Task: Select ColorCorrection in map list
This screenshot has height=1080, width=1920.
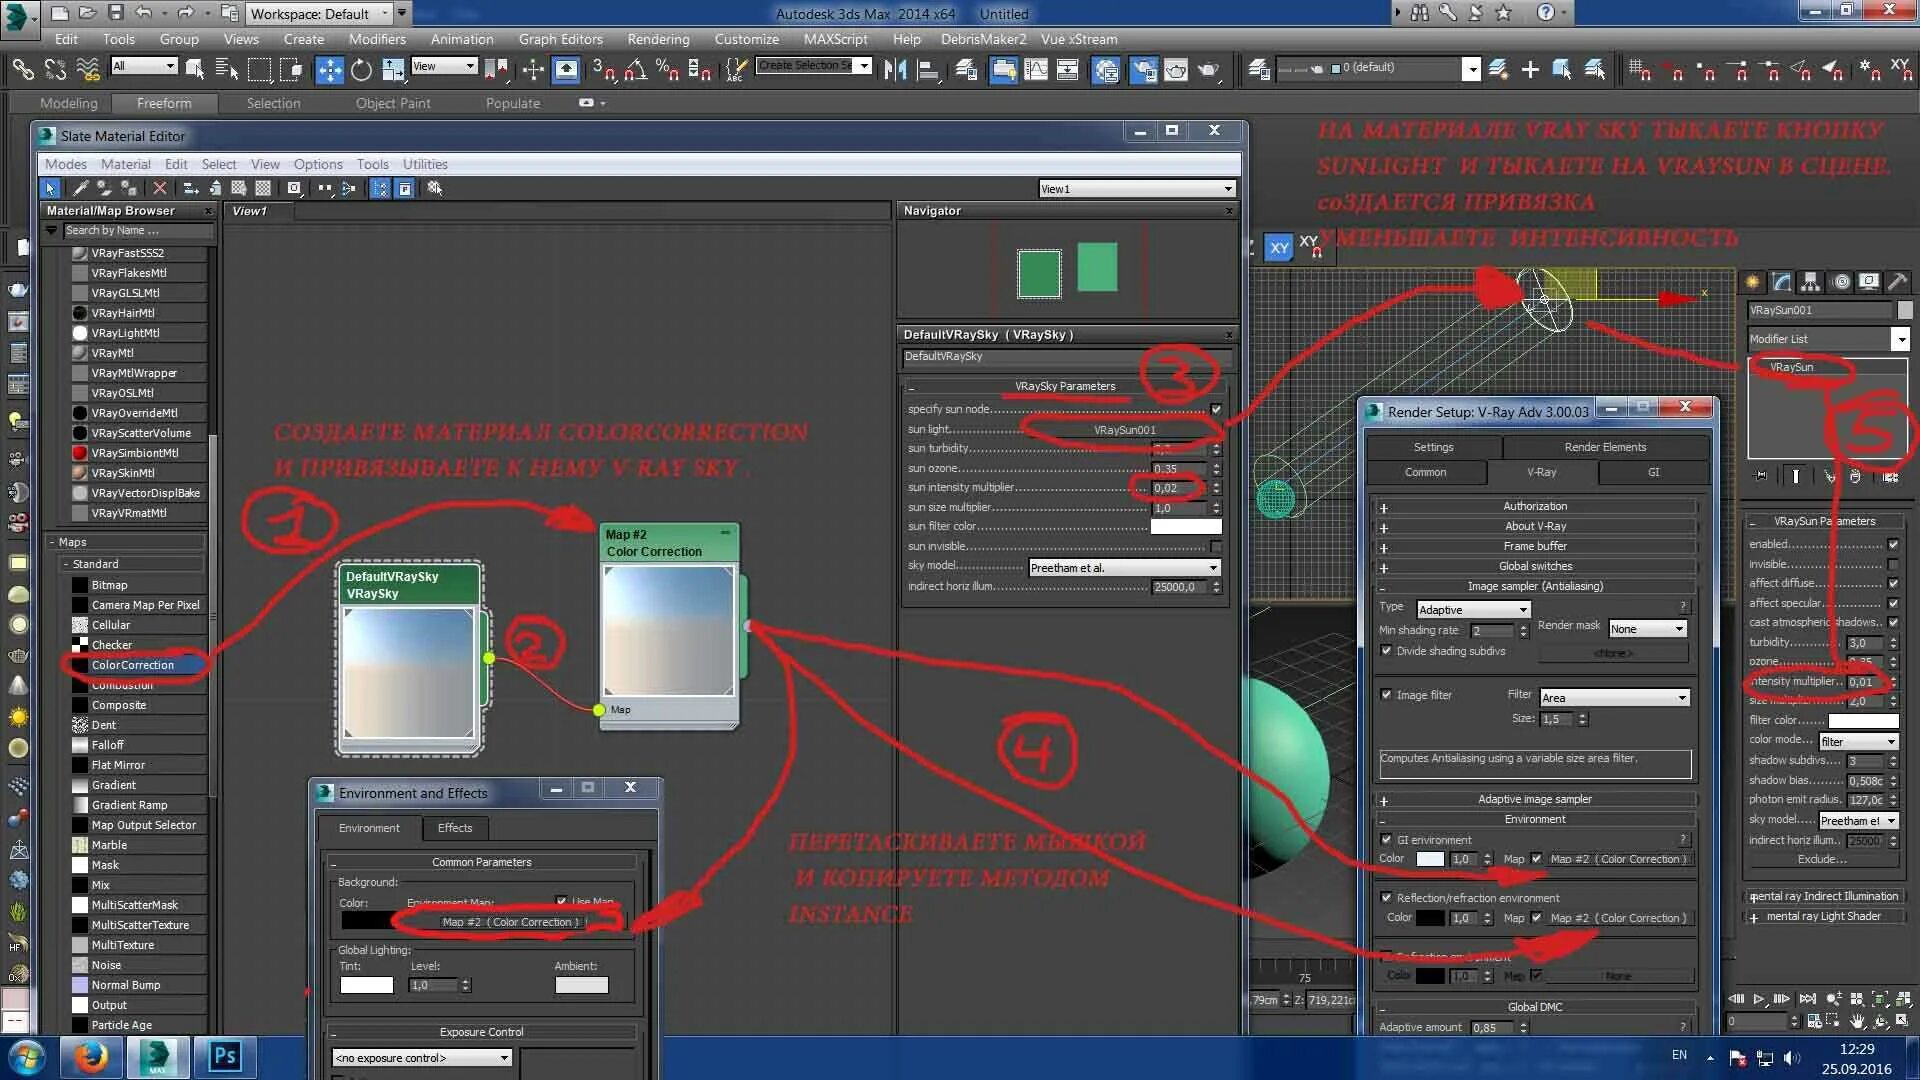Action: pyautogui.click(x=133, y=665)
